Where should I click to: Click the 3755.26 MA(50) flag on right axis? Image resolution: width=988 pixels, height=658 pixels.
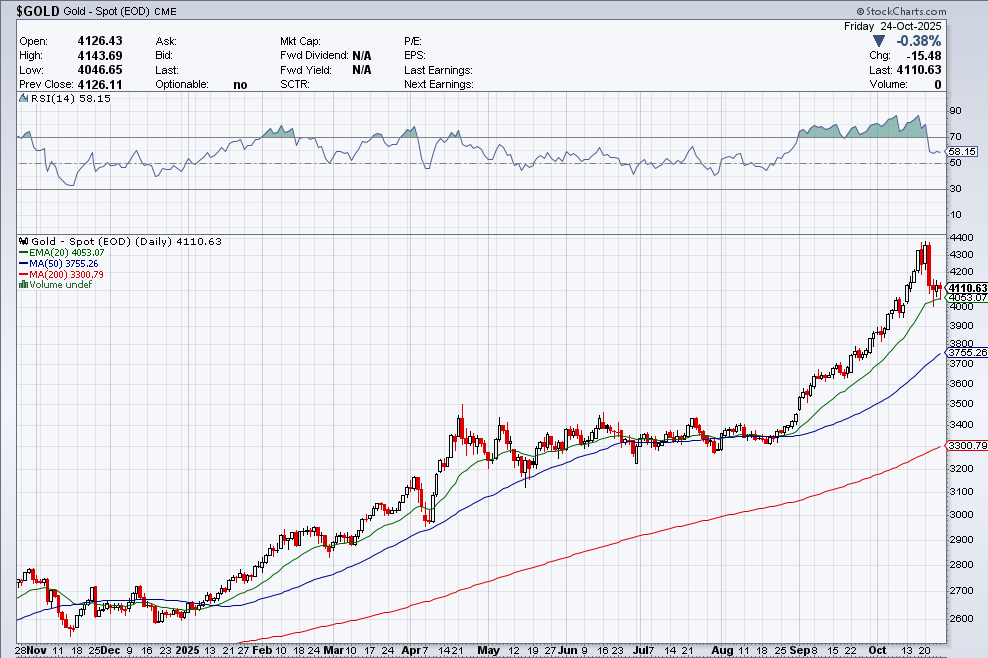967,352
